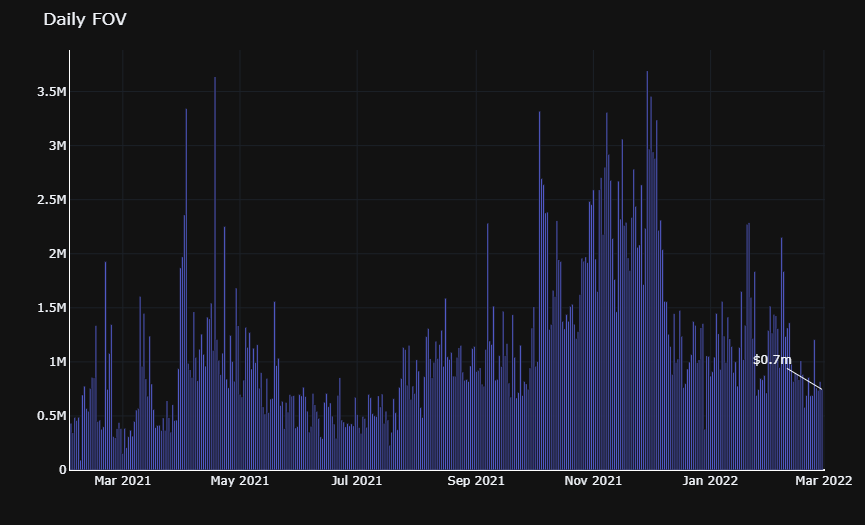The image size is (865, 525).
Task: Click the Jan 2022 x-axis label
Action: (710, 481)
